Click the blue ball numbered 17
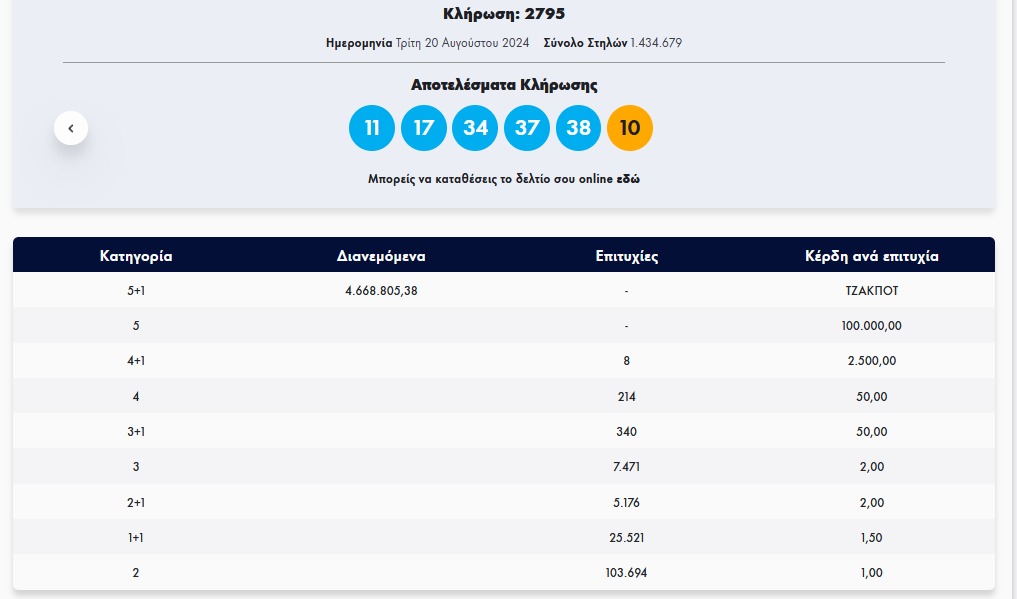1017x599 pixels. pyautogui.click(x=424, y=128)
